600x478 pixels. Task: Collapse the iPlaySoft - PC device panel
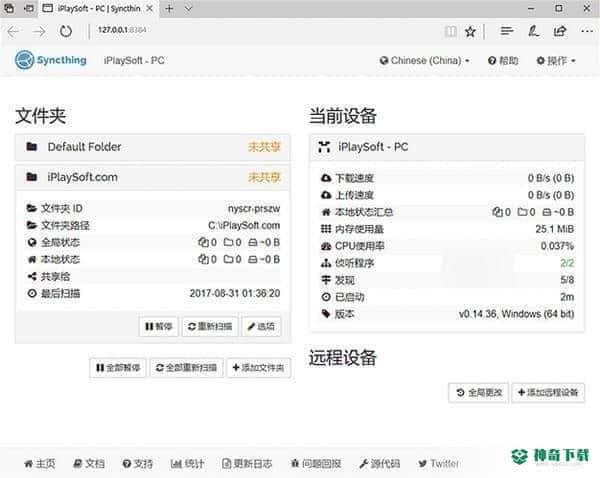447,147
